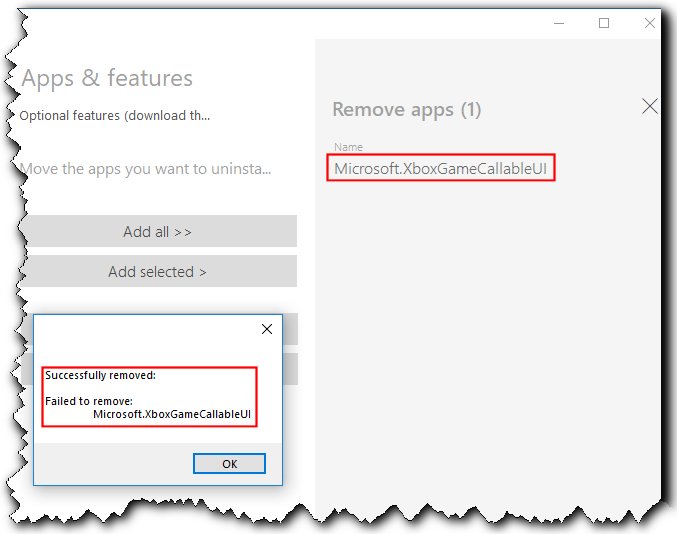The height and width of the screenshot is (534, 677).
Task: Click lower gray button partly hidden behind dialog
Action: coord(289,368)
